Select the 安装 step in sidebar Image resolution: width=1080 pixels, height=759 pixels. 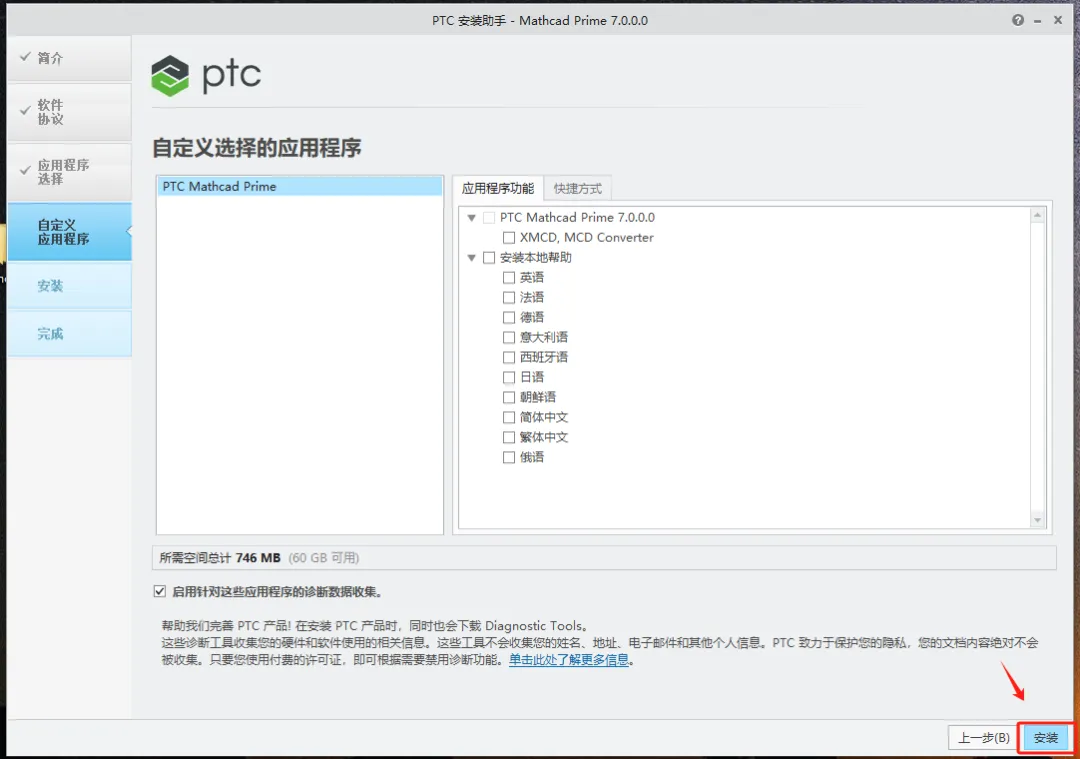(70, 286)
